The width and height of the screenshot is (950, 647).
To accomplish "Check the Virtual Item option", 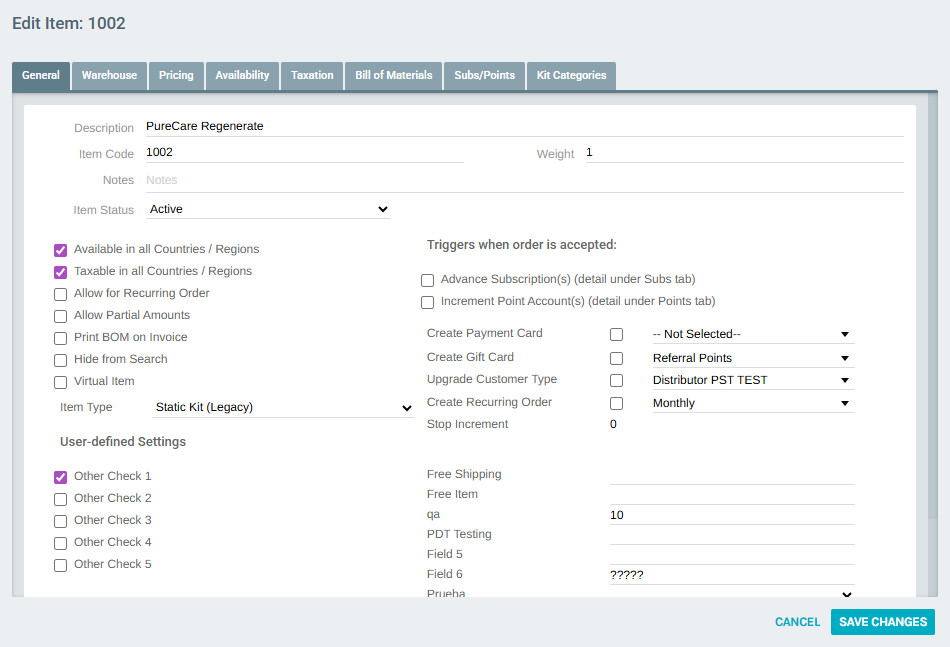I will 60,381.
